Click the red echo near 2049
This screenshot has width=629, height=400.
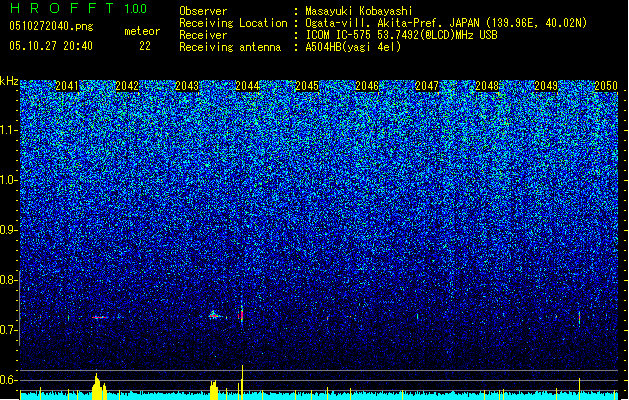[579, 317]
